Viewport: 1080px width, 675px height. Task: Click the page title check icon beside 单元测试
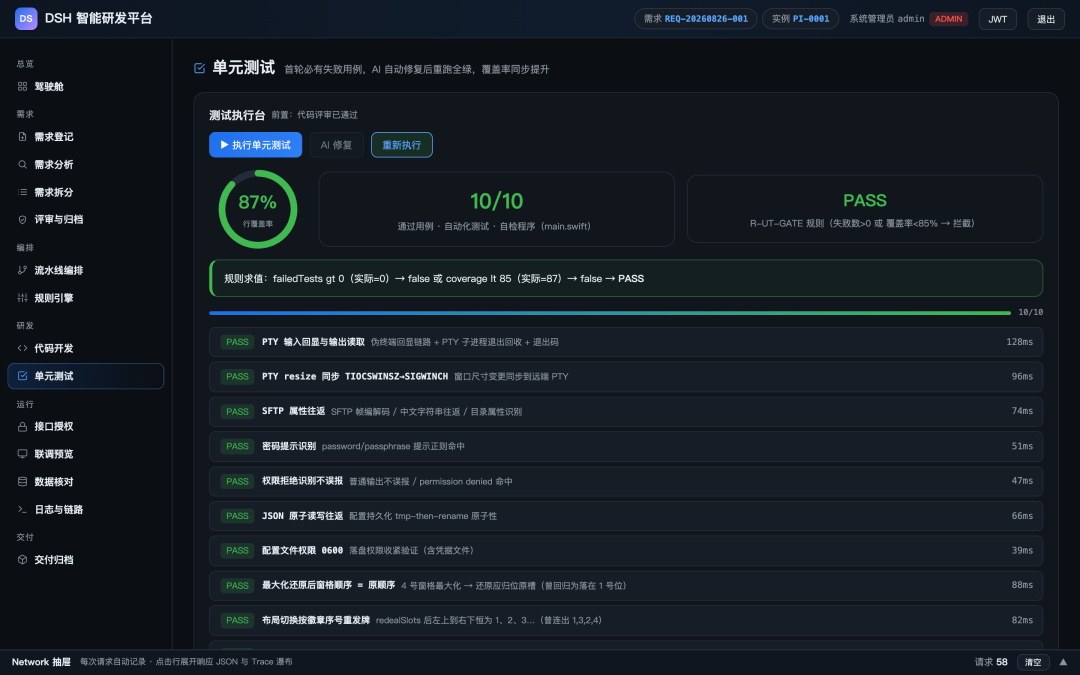click(200, 68)
